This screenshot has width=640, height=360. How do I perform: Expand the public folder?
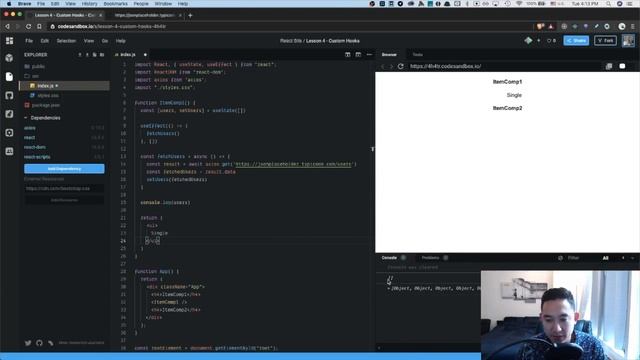[35, 66]
